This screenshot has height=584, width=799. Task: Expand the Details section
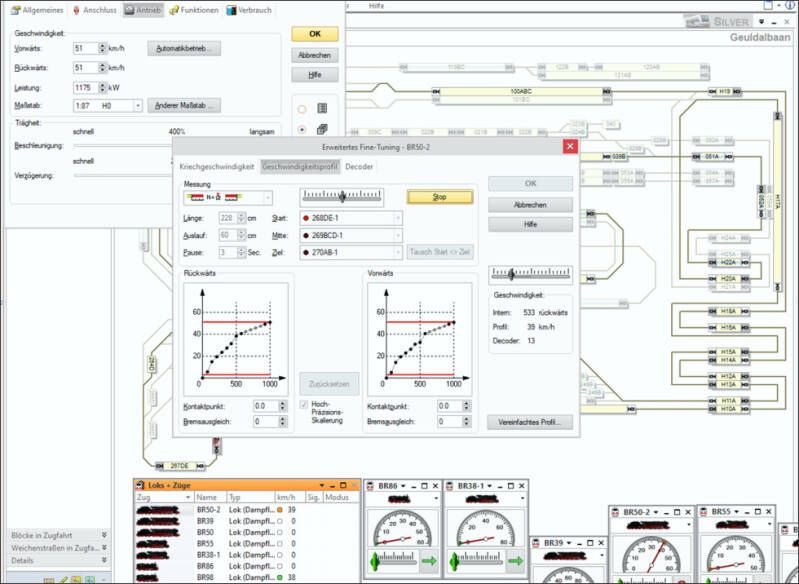click(104, 560)
